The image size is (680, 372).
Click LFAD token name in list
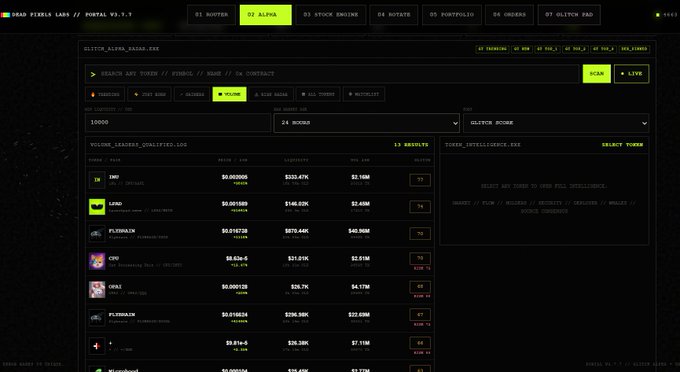click(115, 204)
